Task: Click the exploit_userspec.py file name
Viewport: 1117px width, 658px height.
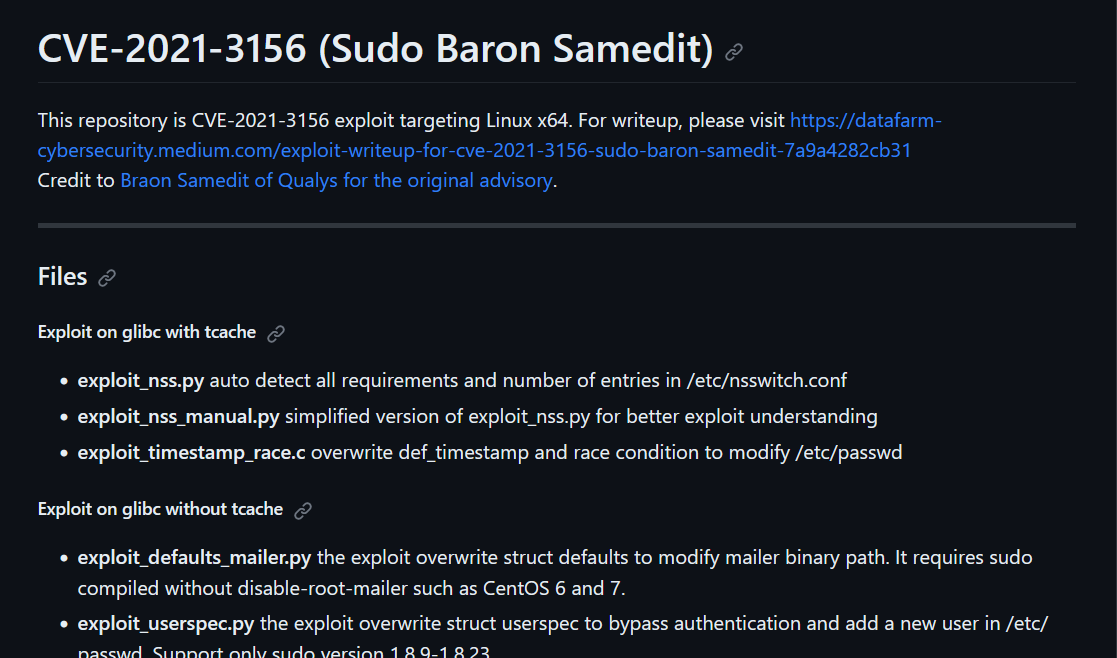Action: (x=166, y=624)
